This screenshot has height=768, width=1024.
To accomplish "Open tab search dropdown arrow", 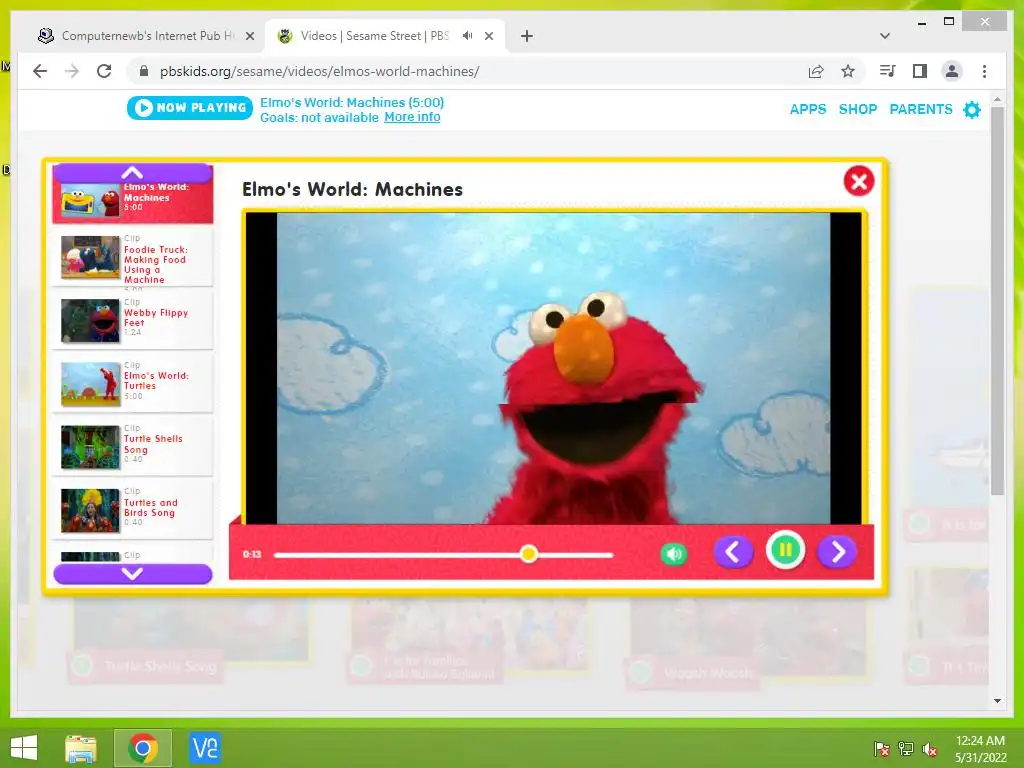I will (885, 36).
